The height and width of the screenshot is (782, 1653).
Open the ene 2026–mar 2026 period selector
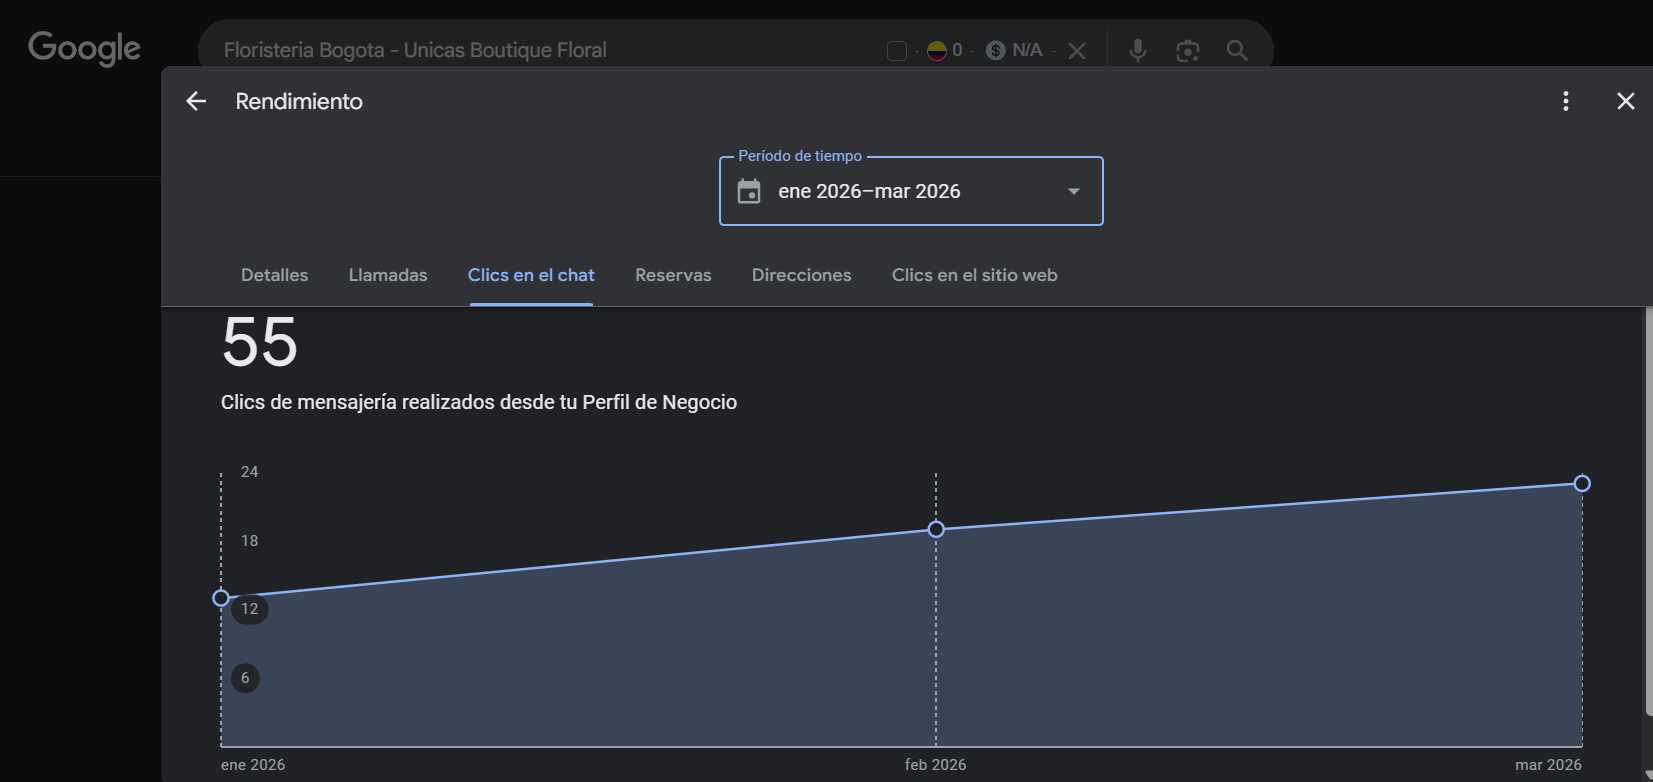869,191
